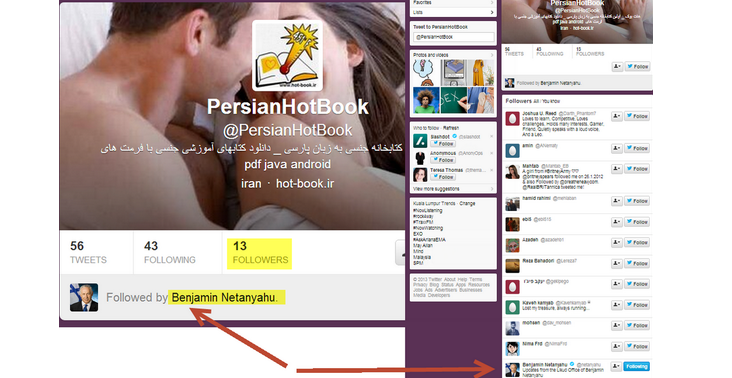The height and width of the screenshot is (378, 732).
Task: Click the Tweet to PersianHotBook text field
Action: (x=454, y=36)
